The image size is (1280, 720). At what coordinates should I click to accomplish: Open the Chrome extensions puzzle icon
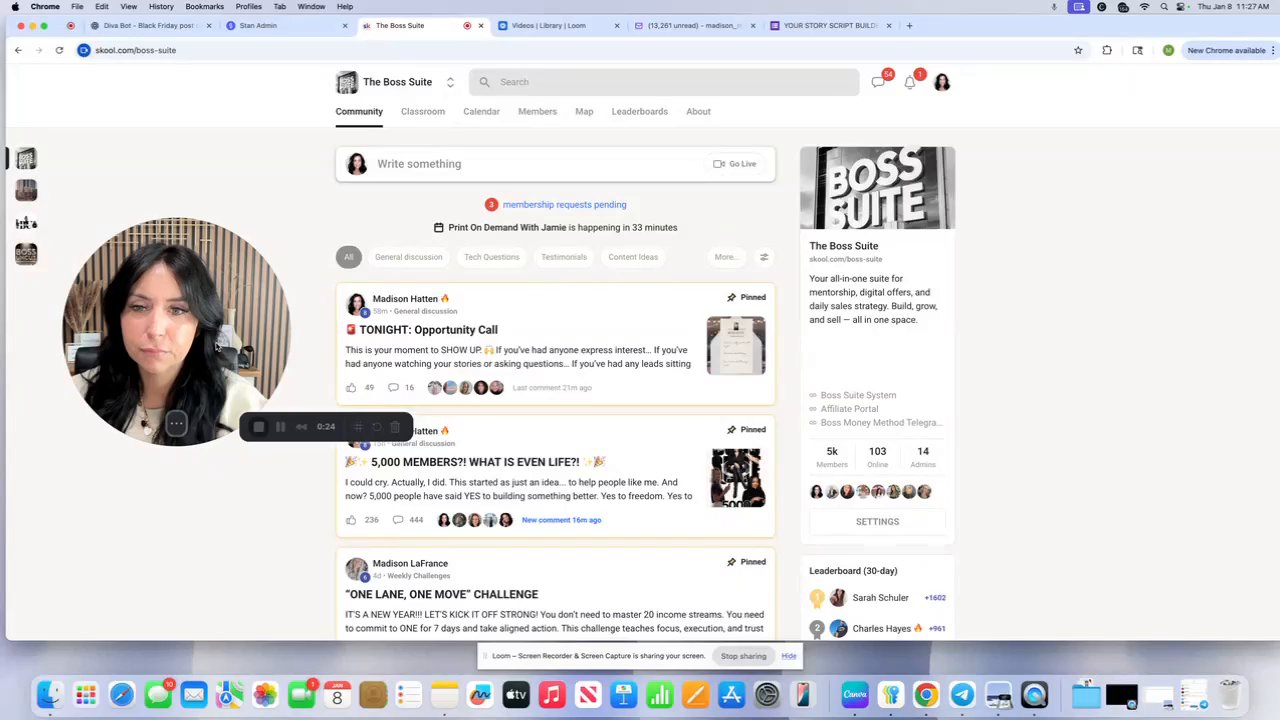1107,50
